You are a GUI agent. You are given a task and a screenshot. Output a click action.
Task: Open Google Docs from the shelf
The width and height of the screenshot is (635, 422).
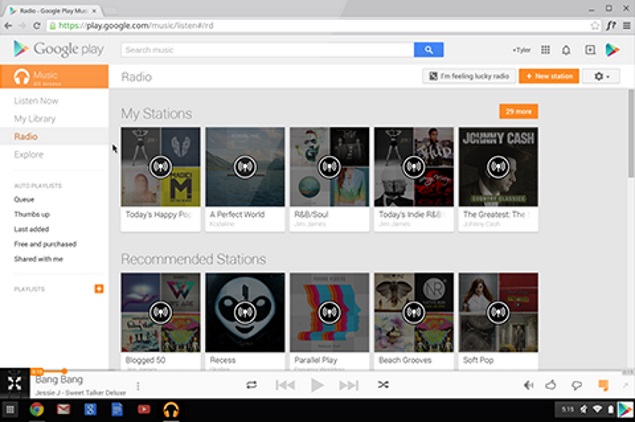[117, 410]
